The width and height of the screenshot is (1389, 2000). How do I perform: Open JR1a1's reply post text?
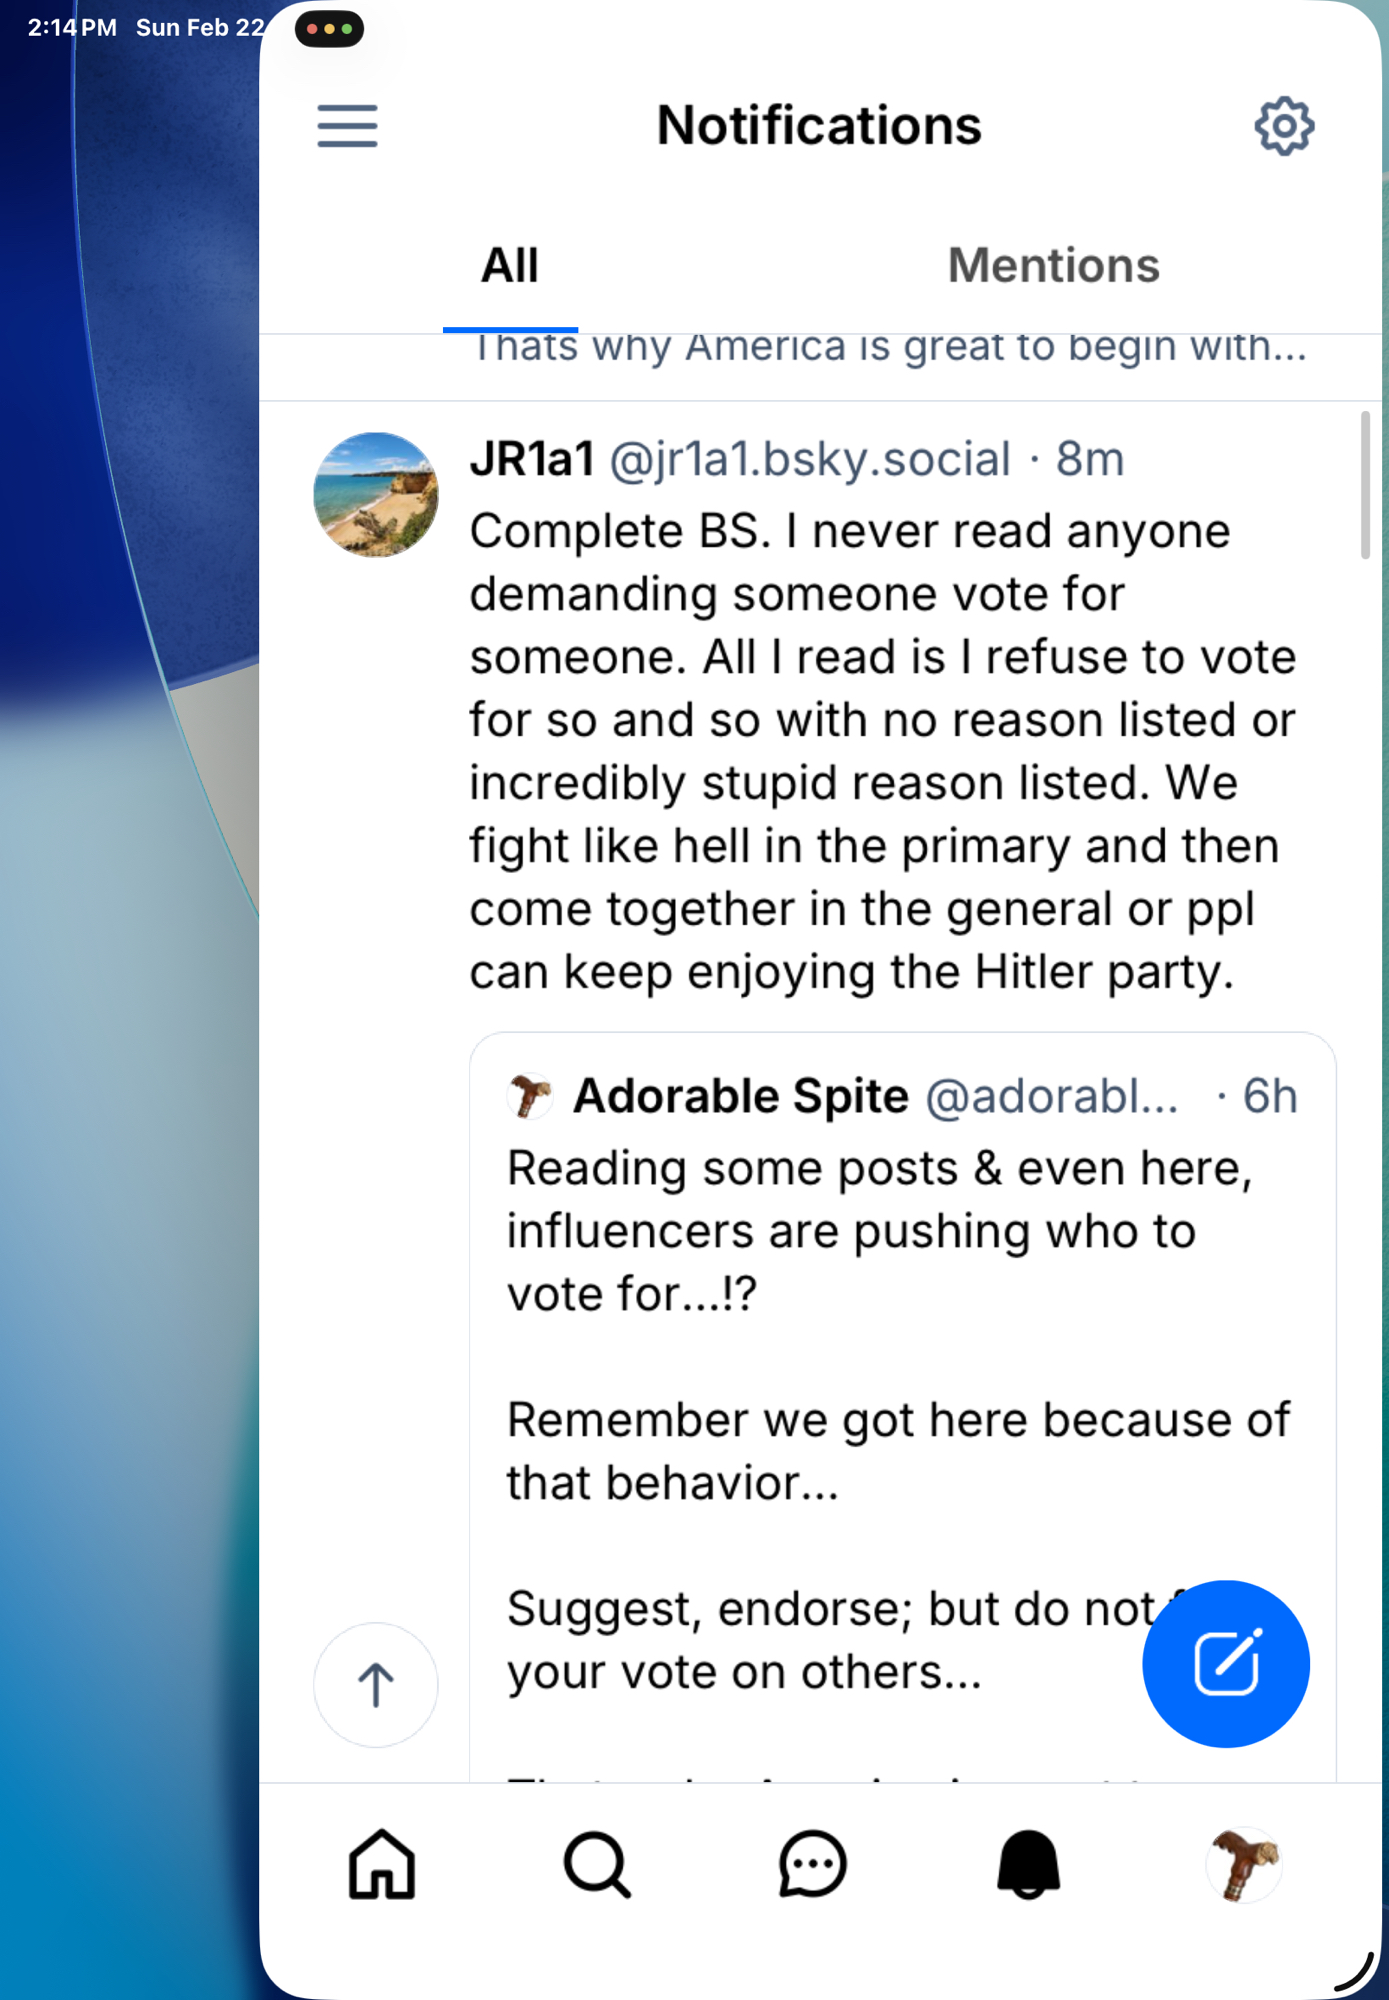coord(880,750)
